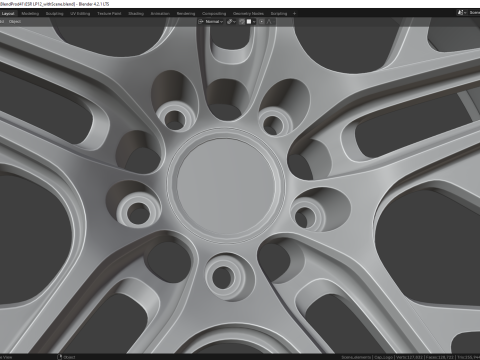This screenshot has height=360, width=480.
Task: Toggle proportional editing in the header
Action: (262, 22)
